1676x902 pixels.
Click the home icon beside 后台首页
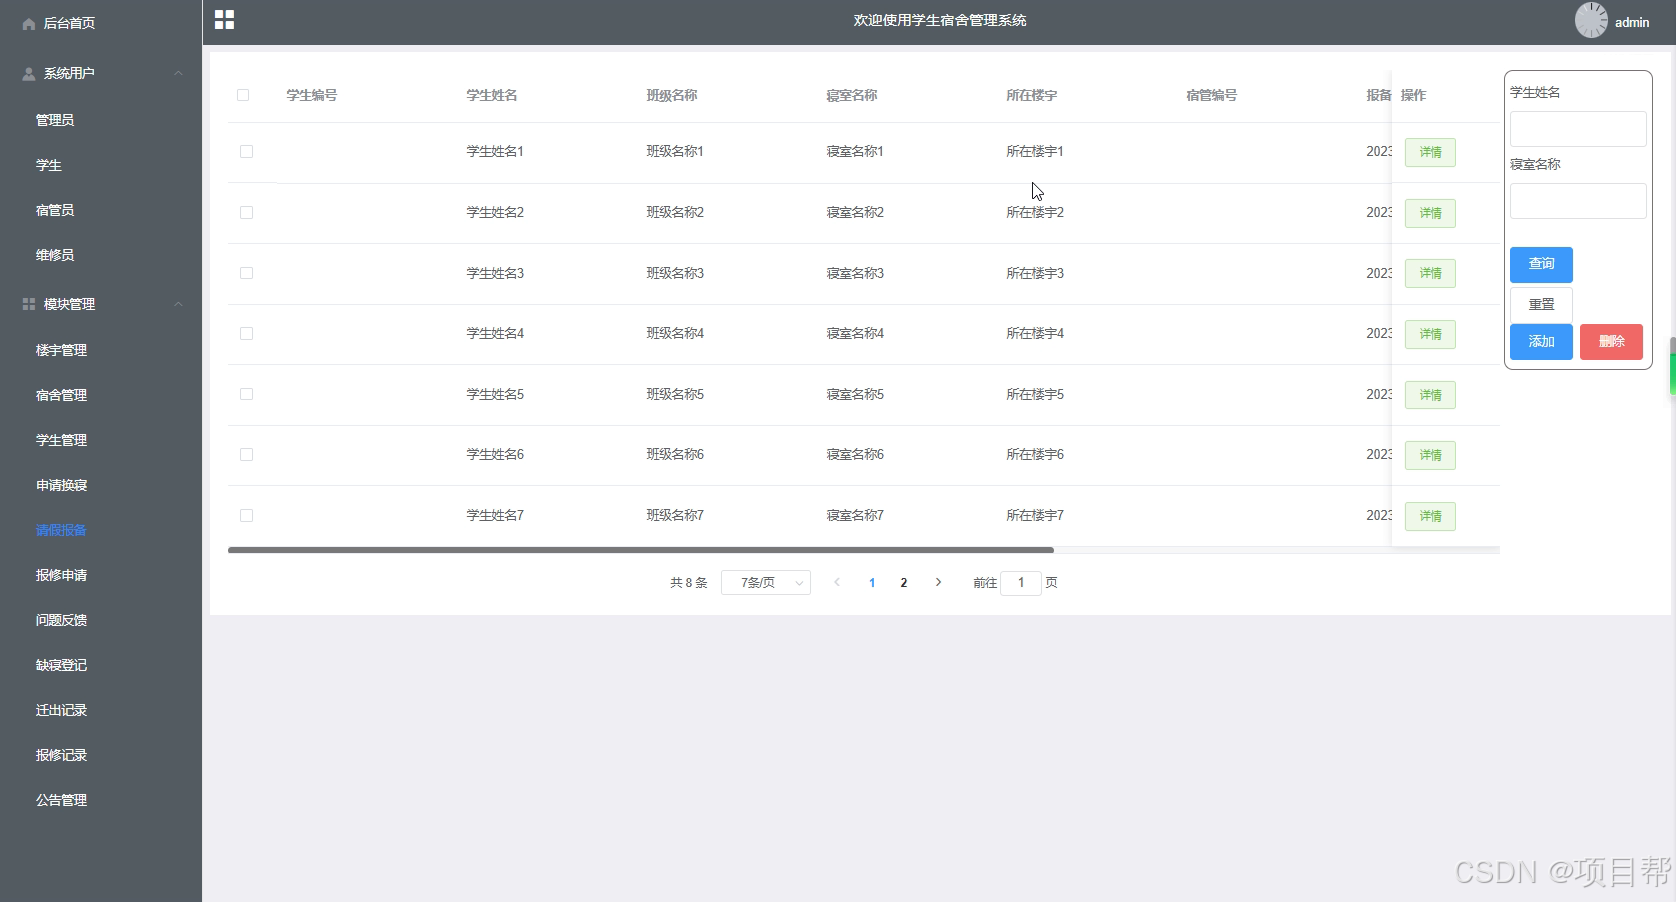tap(28, 23)
